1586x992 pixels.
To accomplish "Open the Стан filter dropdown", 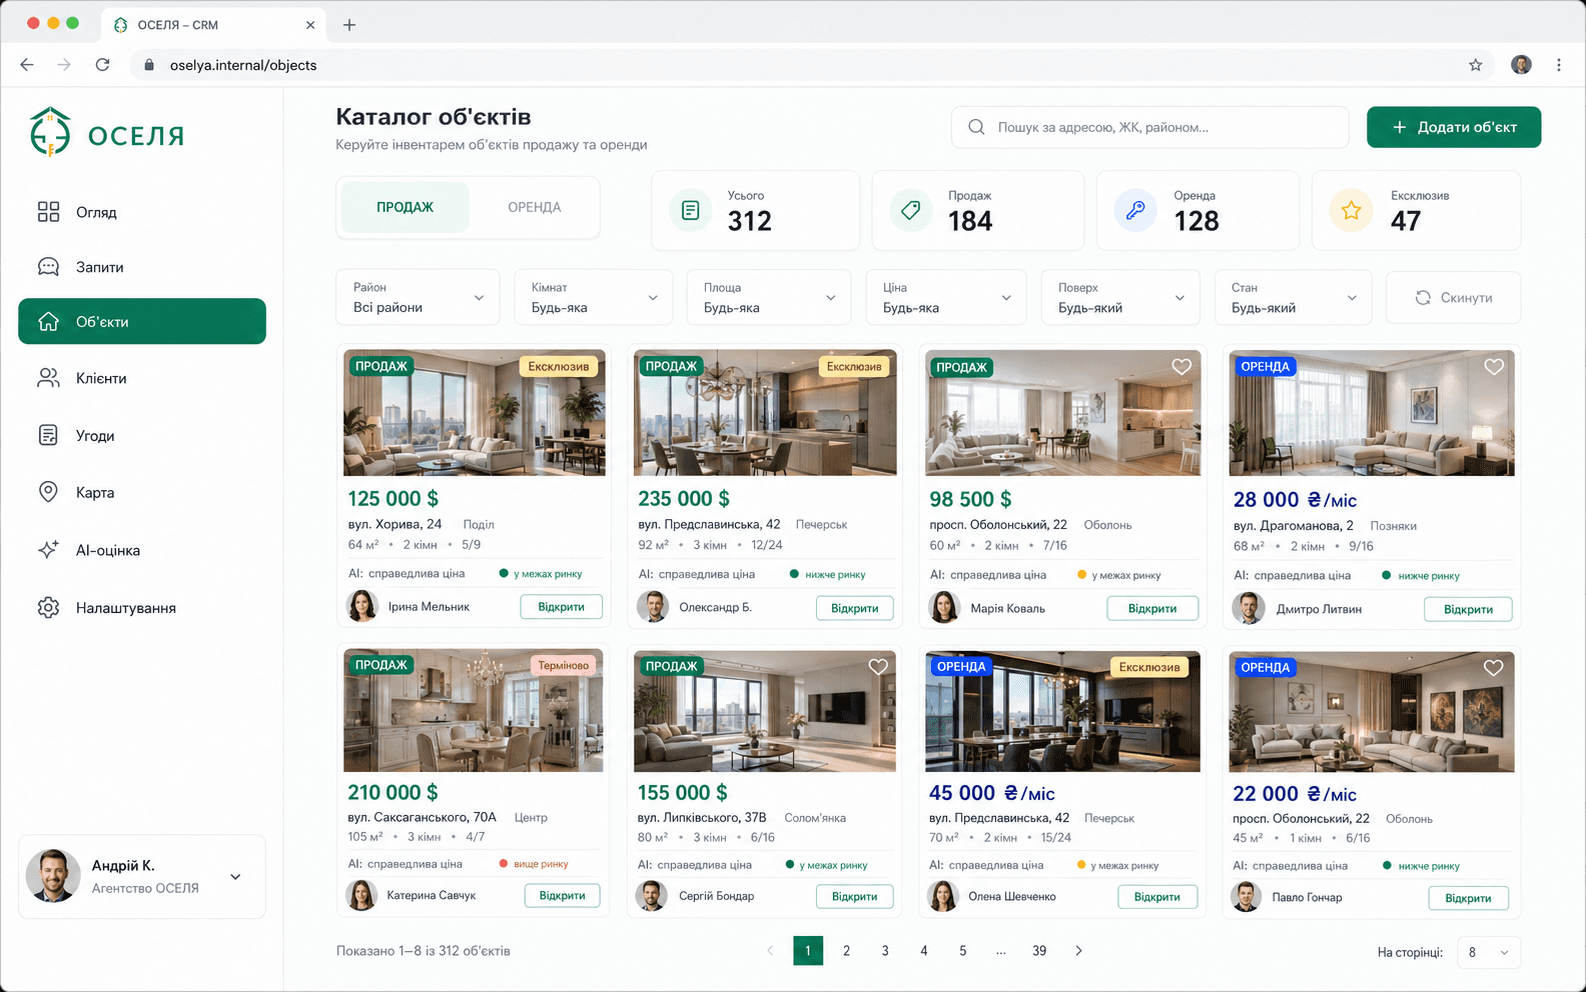I will coord(1293,297).
